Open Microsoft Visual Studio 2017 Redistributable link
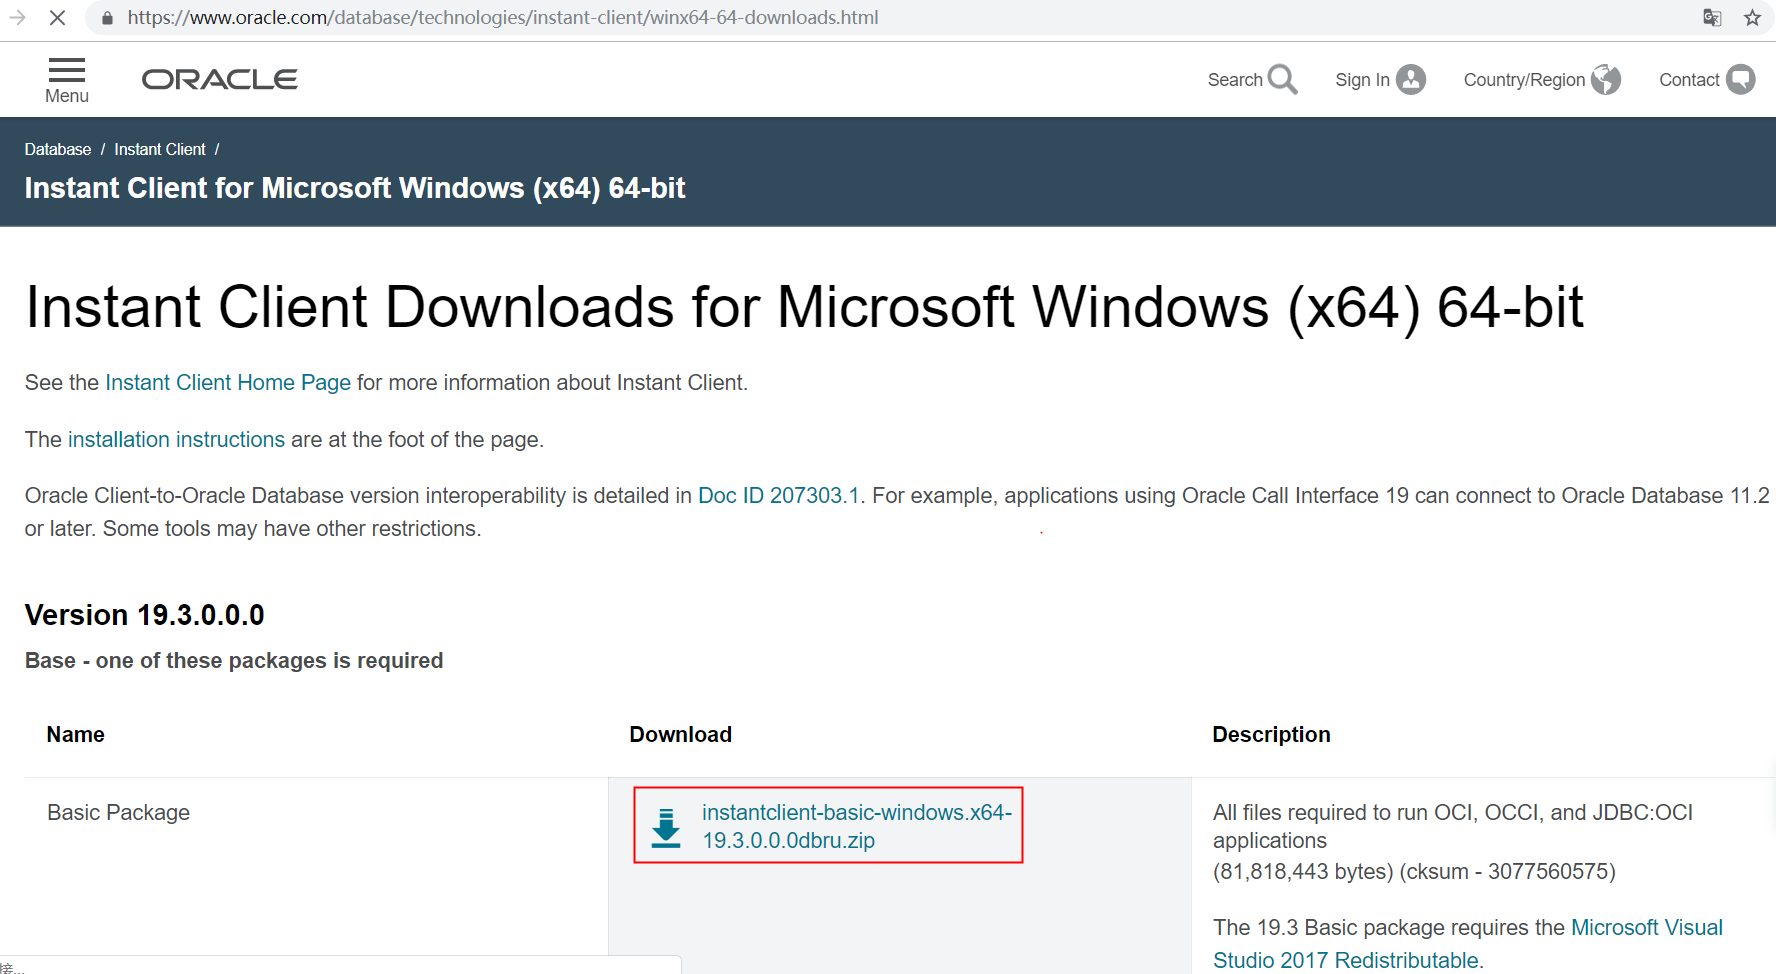Screen dimensions: 1776x974 click(x=1468, y=944)
